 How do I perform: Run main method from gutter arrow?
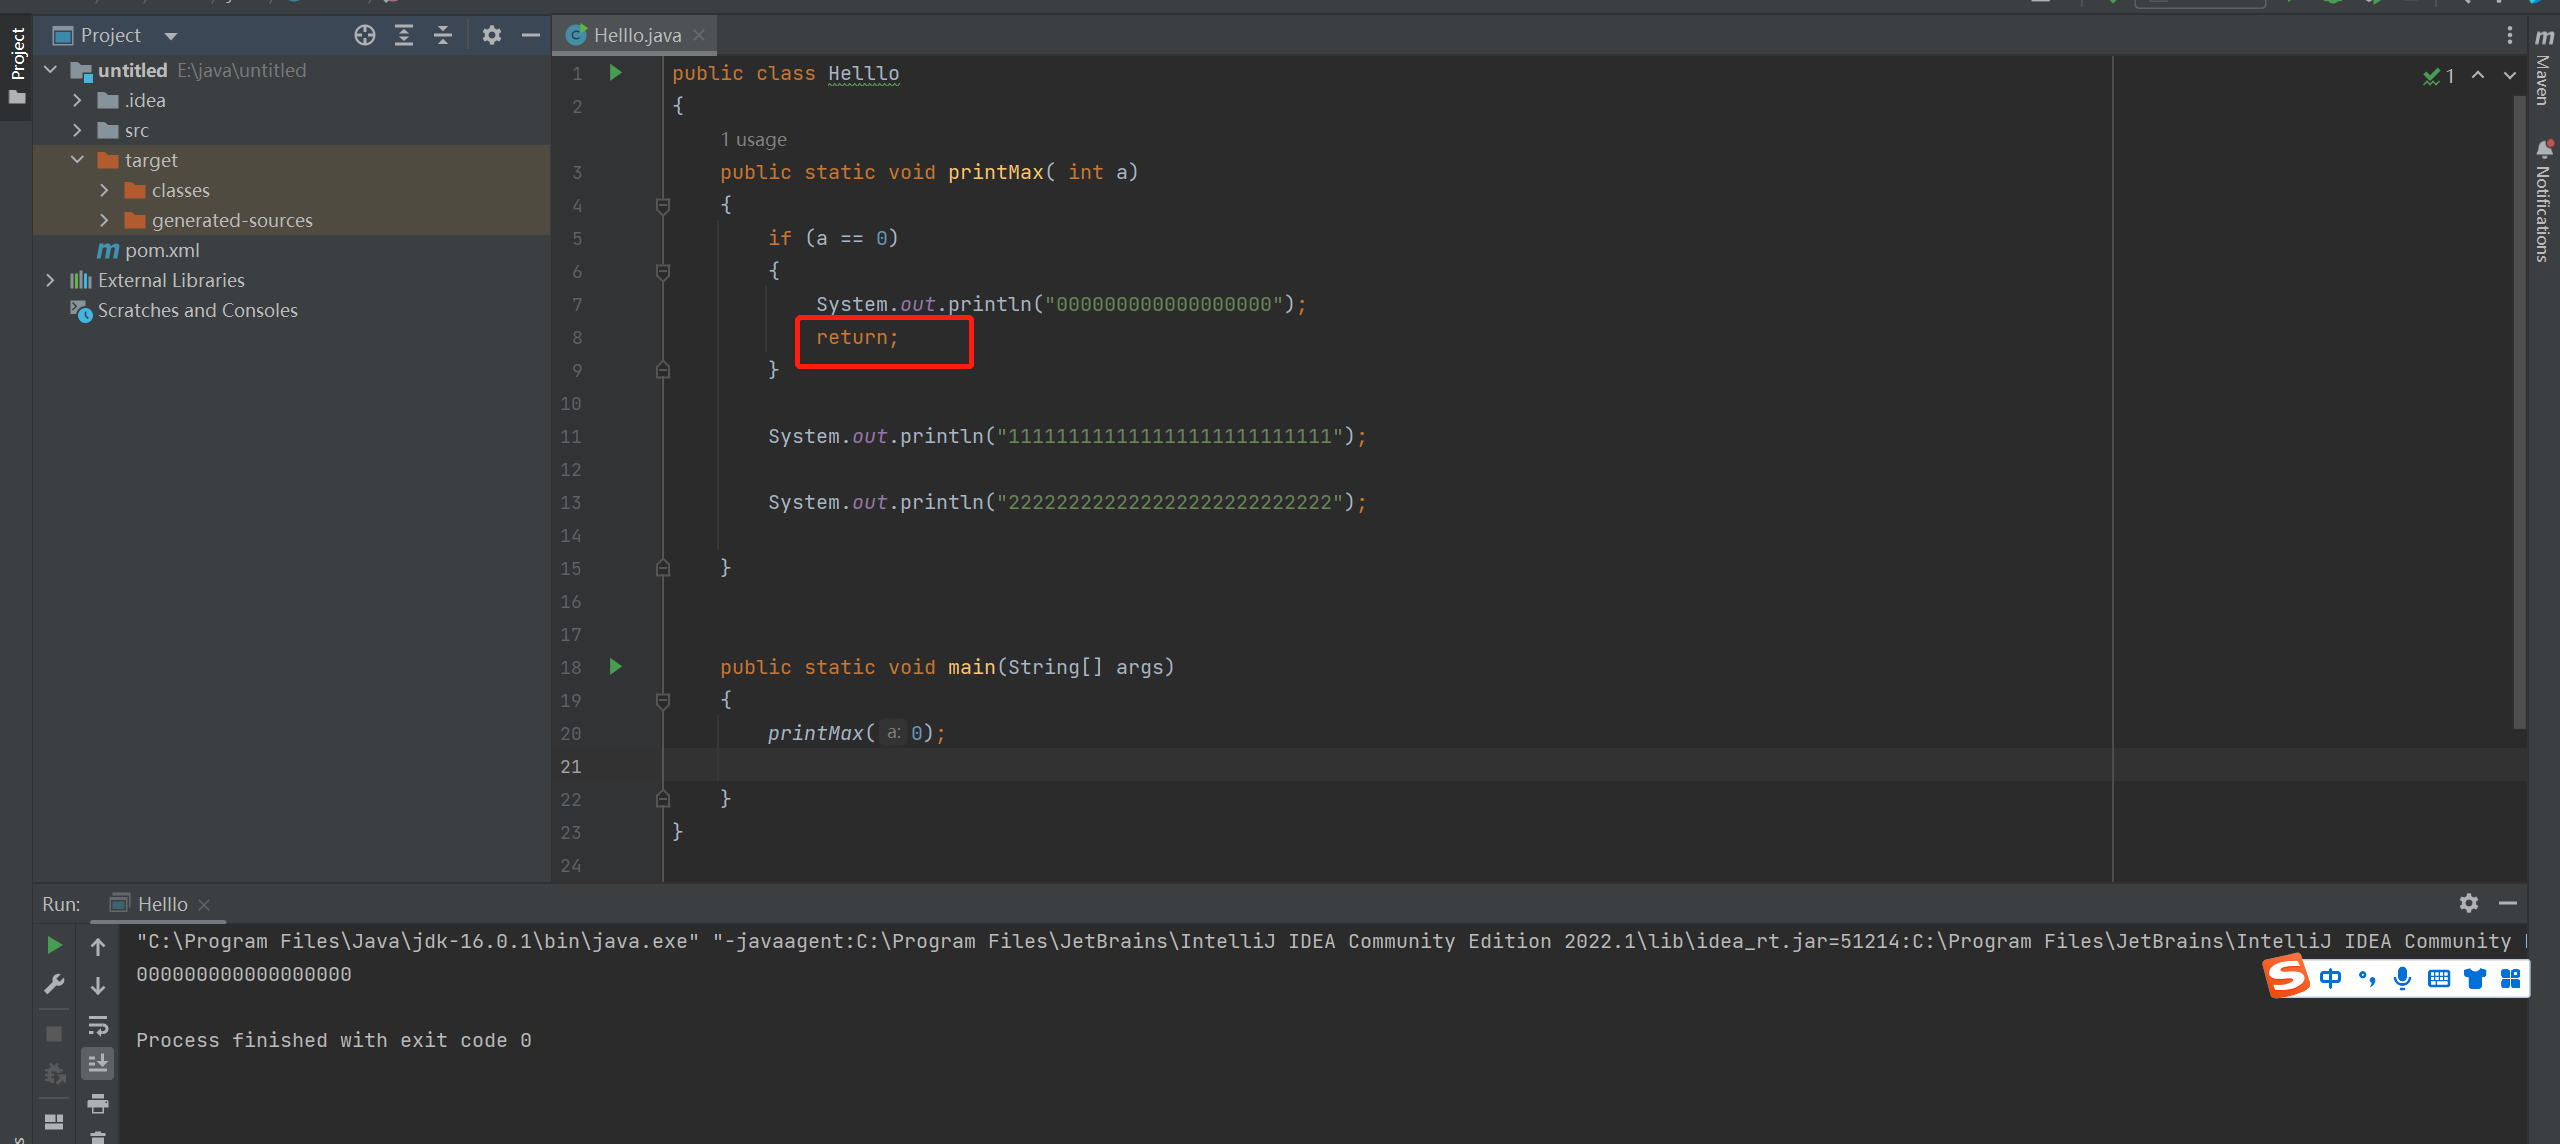point(616,667)
